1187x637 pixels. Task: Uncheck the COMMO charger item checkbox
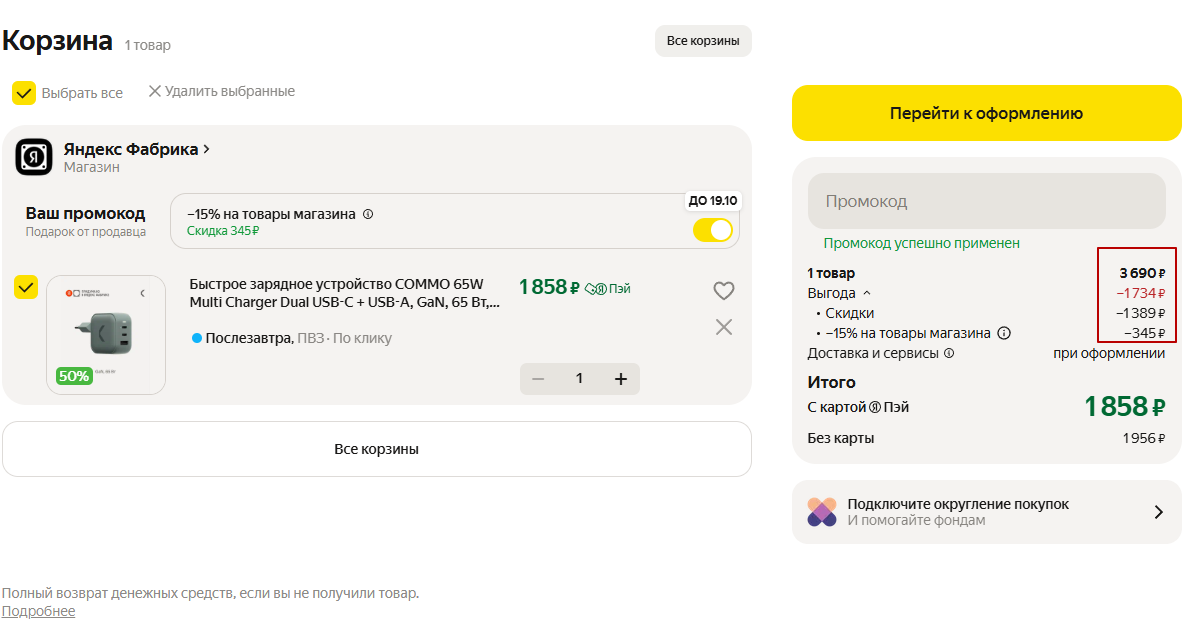pyautogui.click(x=26, y=288)
